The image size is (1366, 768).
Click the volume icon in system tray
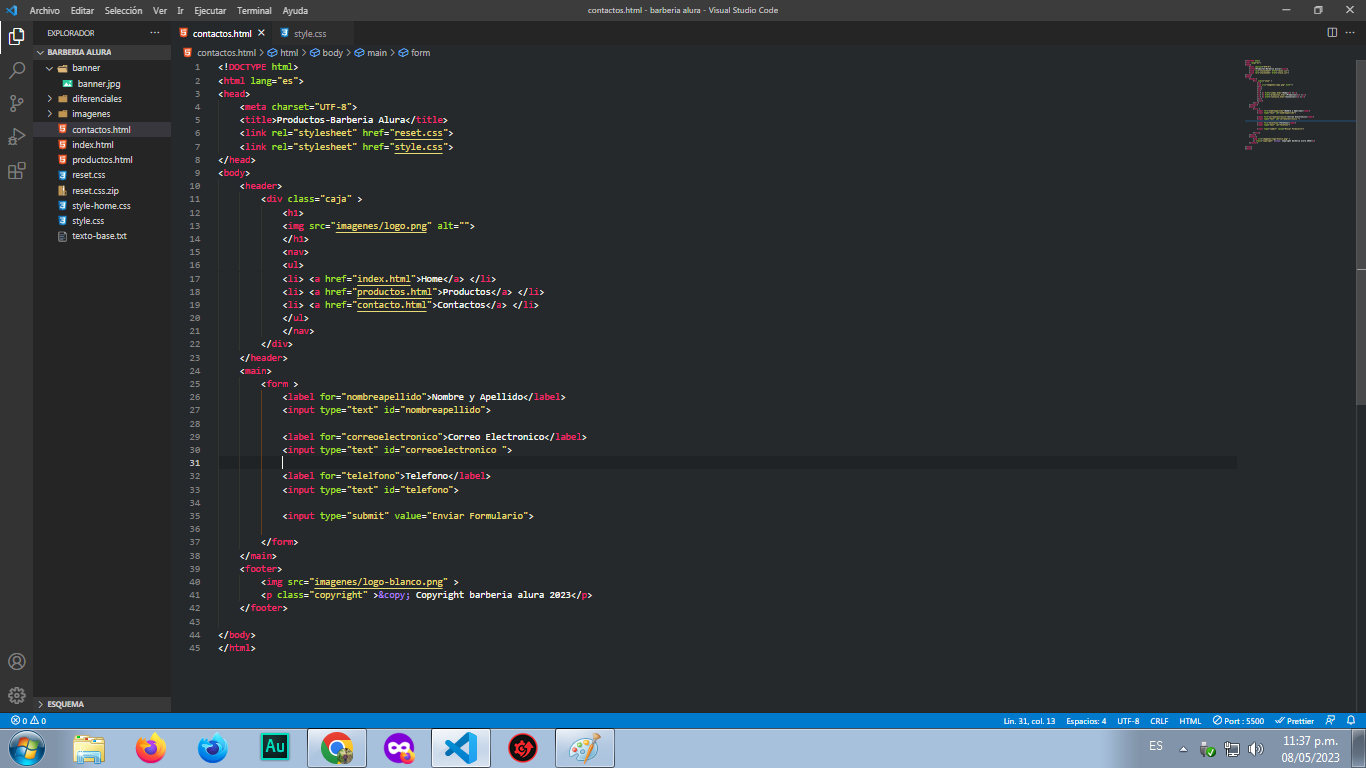[1256, 749]
